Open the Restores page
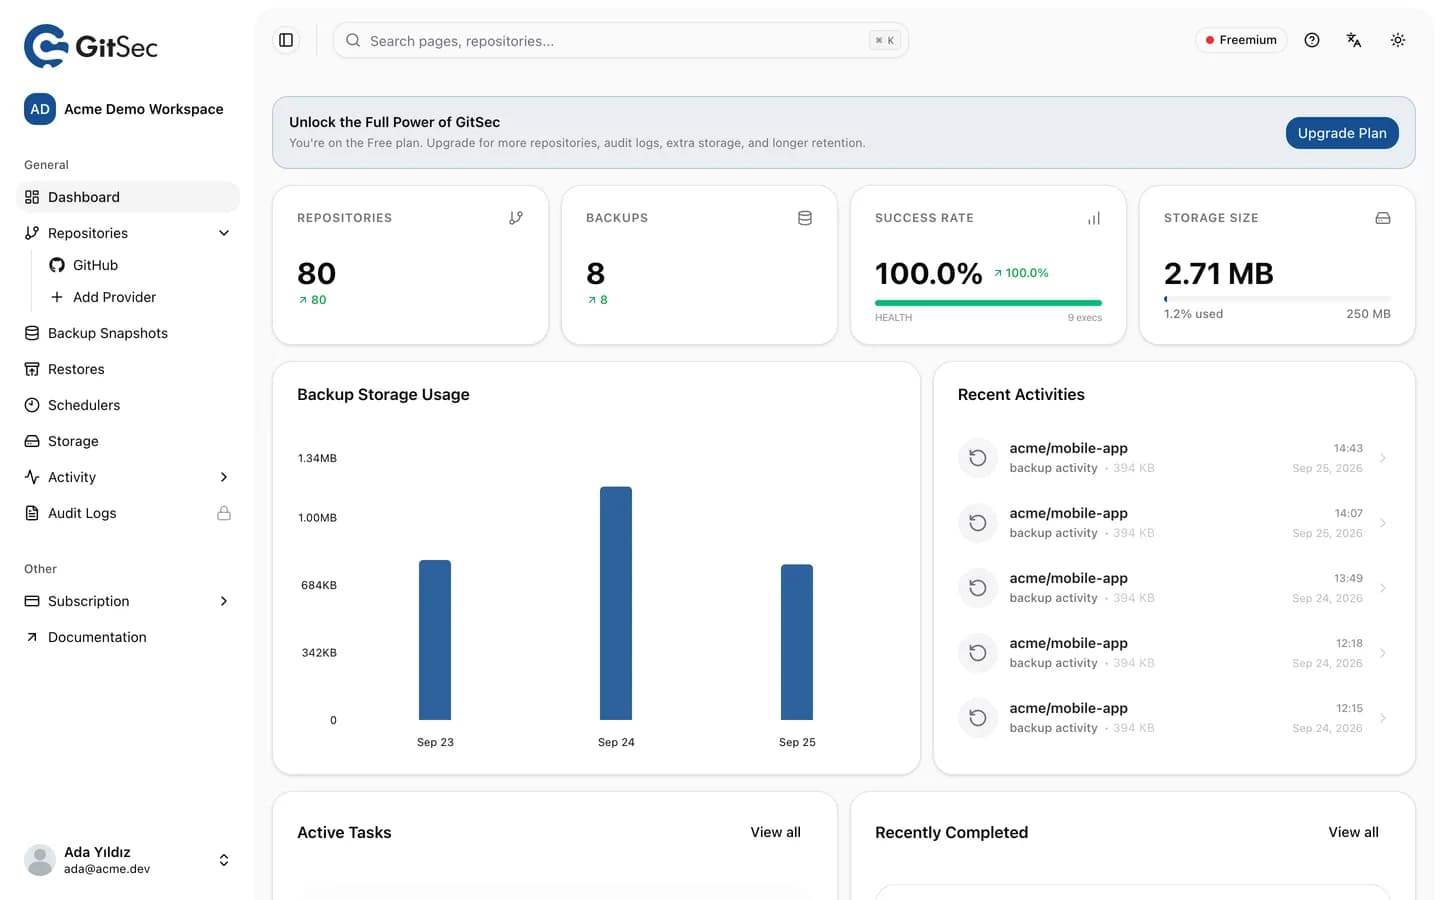The height and width of the screenshot is (900, 1440). (x=128, y=369)
